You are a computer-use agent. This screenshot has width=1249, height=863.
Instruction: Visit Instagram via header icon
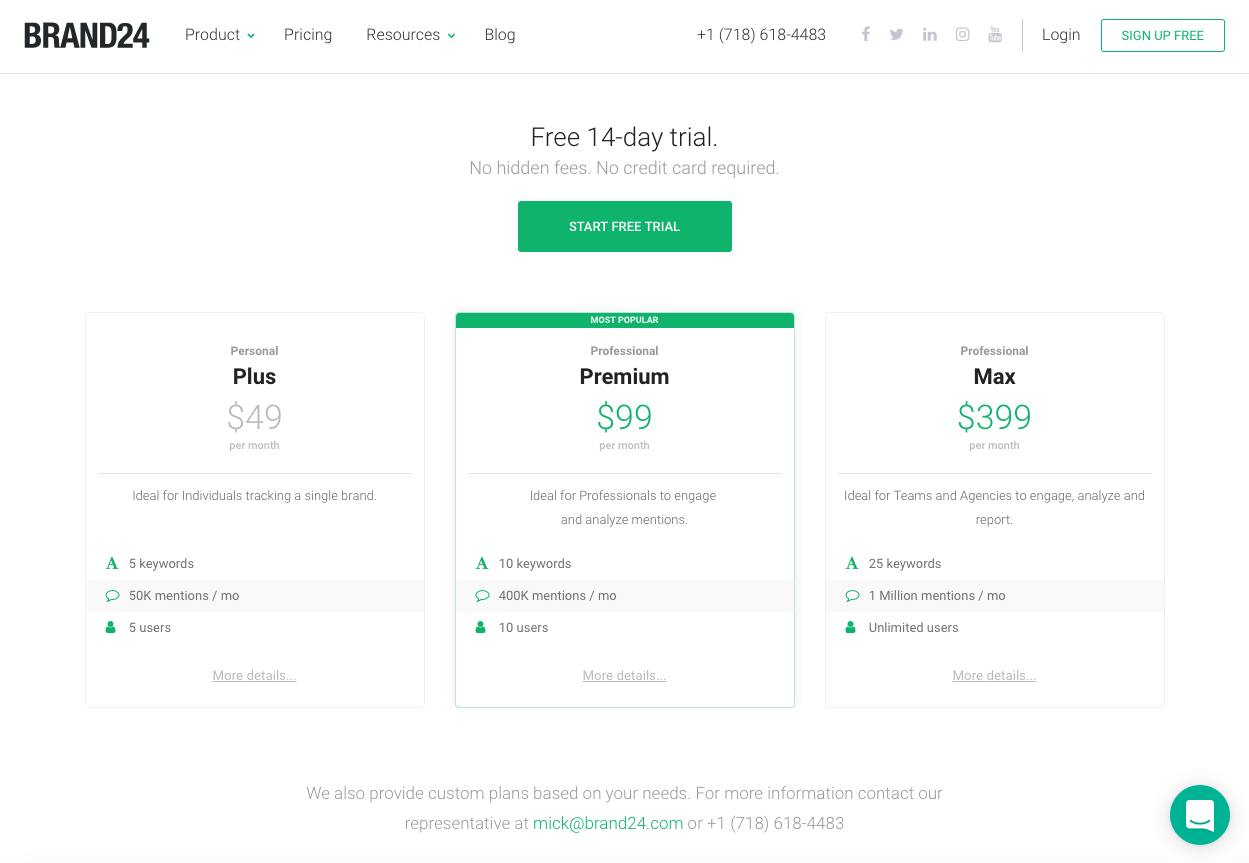click(x=962, y=35)
